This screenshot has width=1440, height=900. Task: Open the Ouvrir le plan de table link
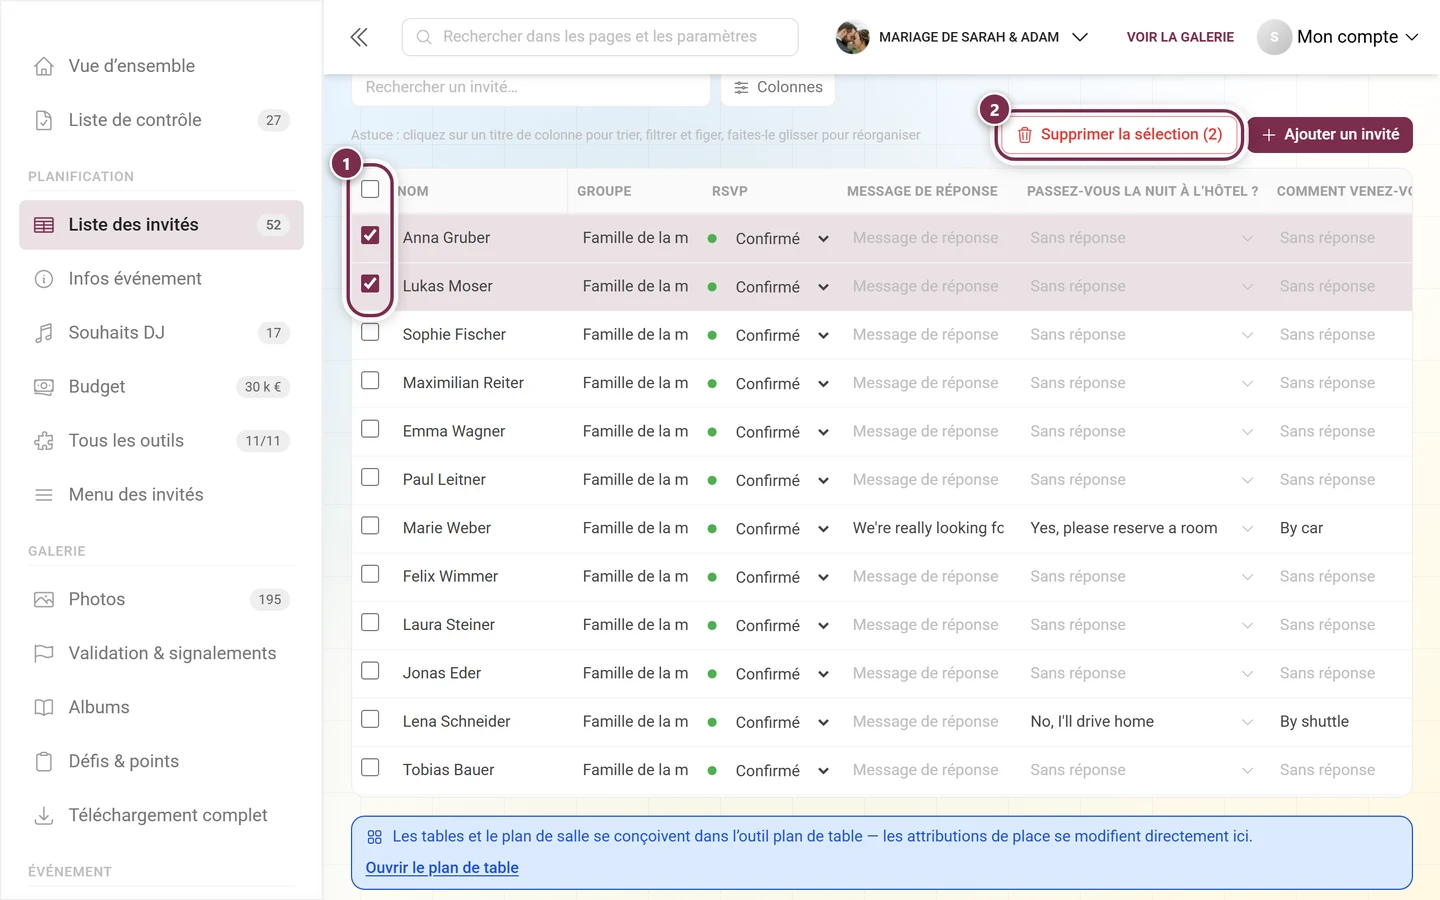(x=442, y=868)
